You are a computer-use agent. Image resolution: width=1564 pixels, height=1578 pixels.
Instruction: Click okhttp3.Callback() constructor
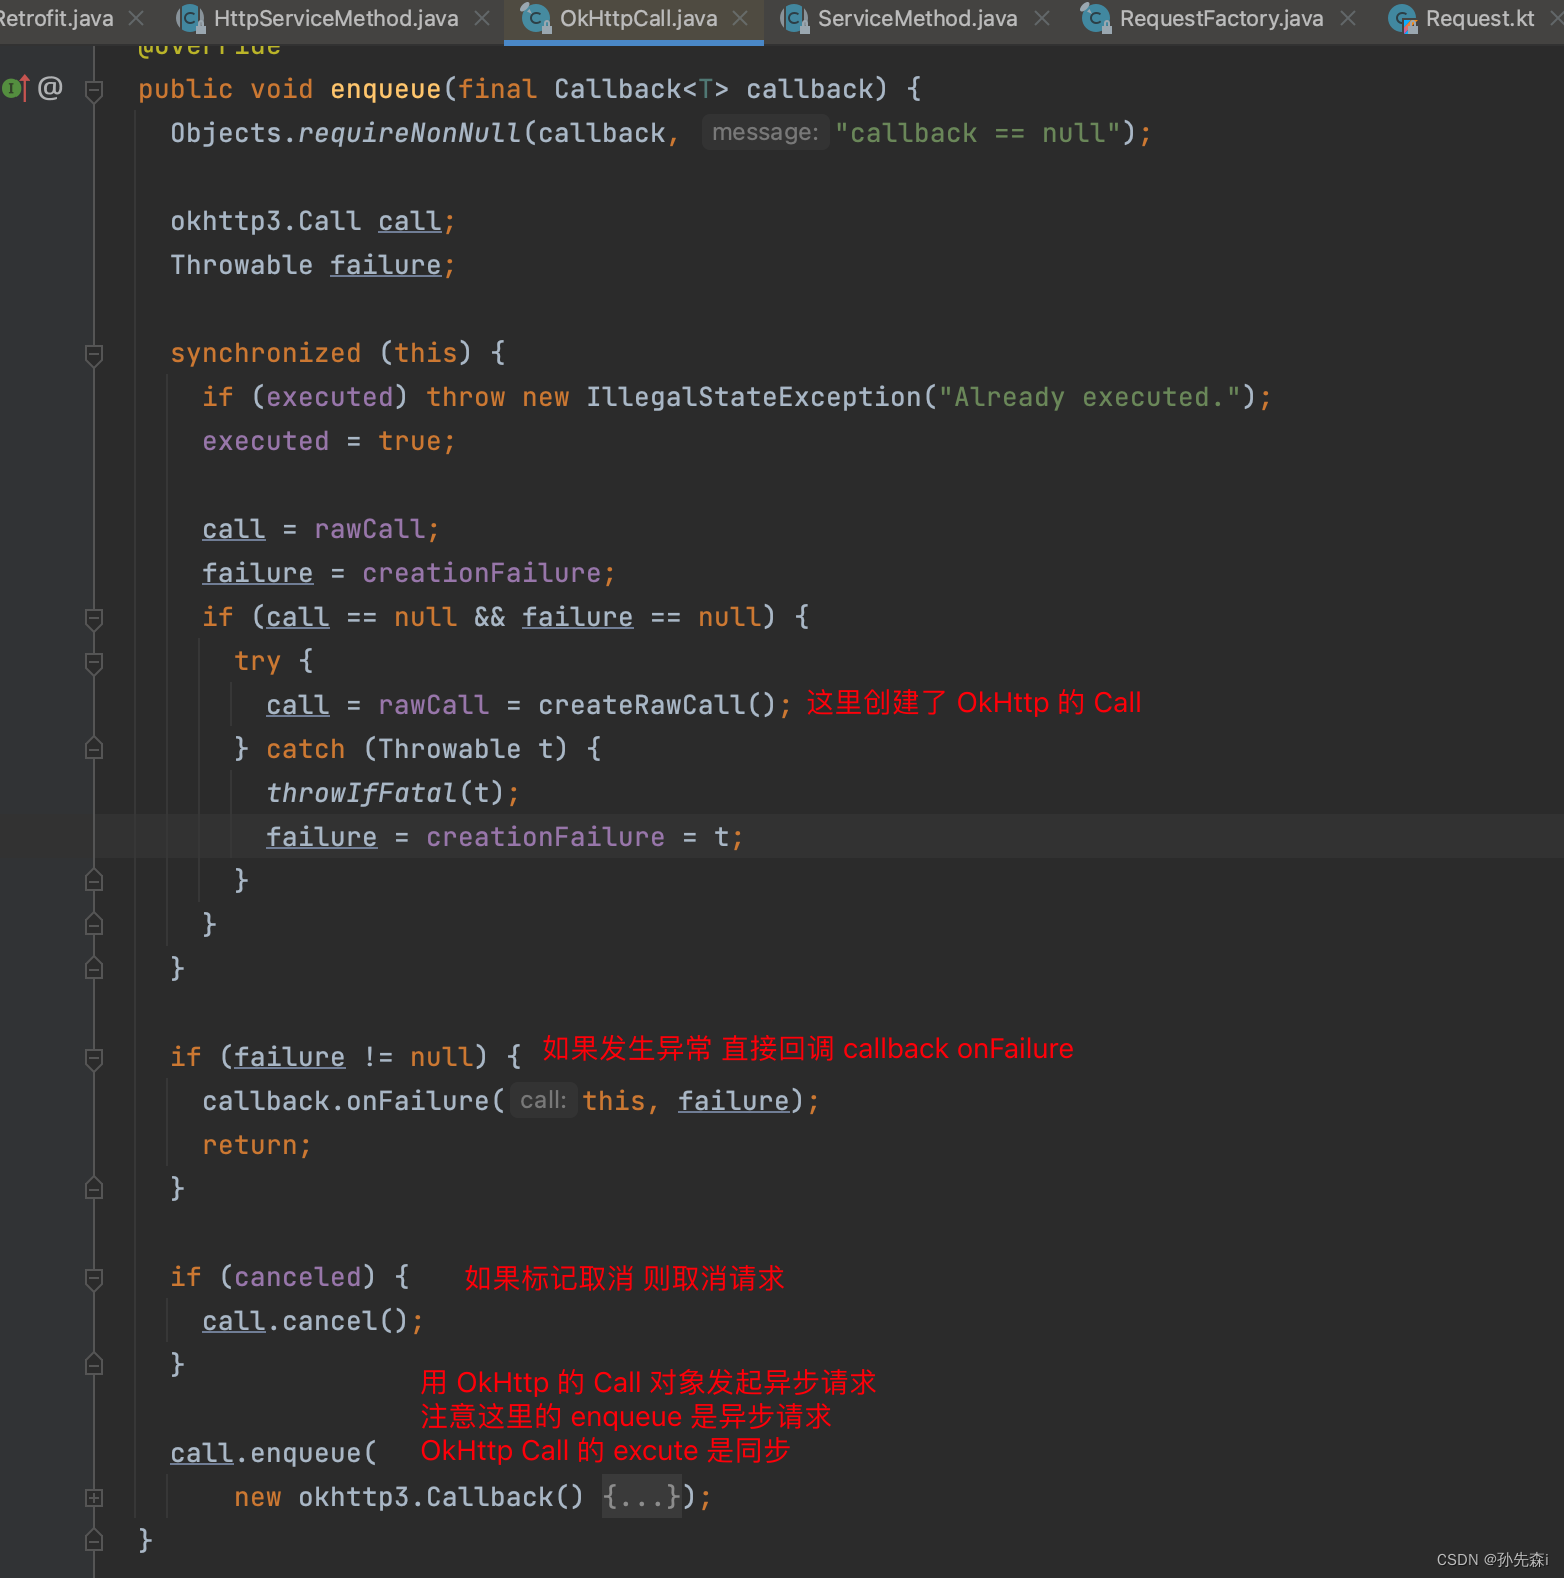point(441,1497)
